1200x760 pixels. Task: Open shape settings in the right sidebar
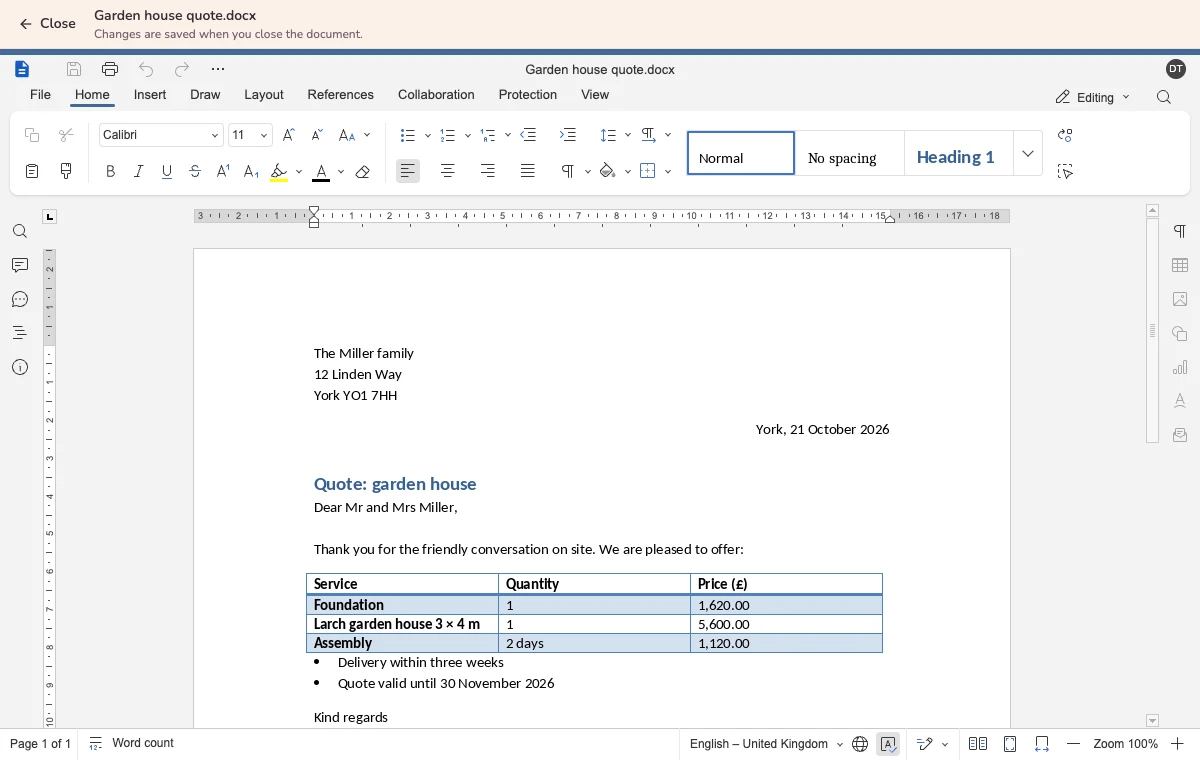point(1180,333)
